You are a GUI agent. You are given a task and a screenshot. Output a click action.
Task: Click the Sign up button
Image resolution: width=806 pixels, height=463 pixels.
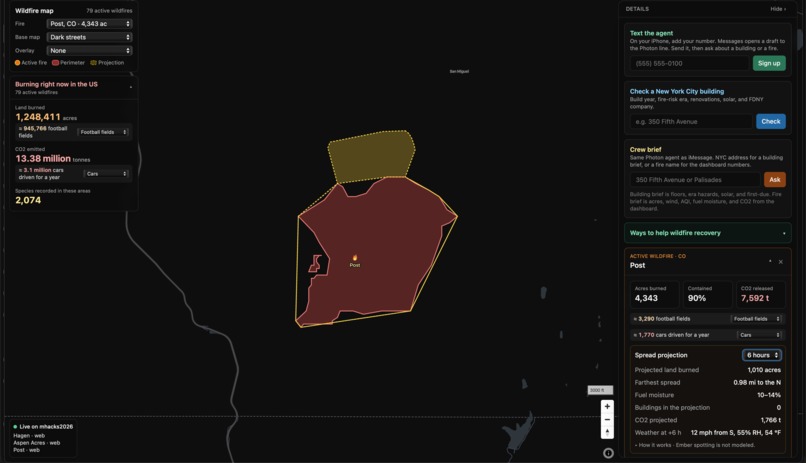pyautogui.click(x=769, y=63)
